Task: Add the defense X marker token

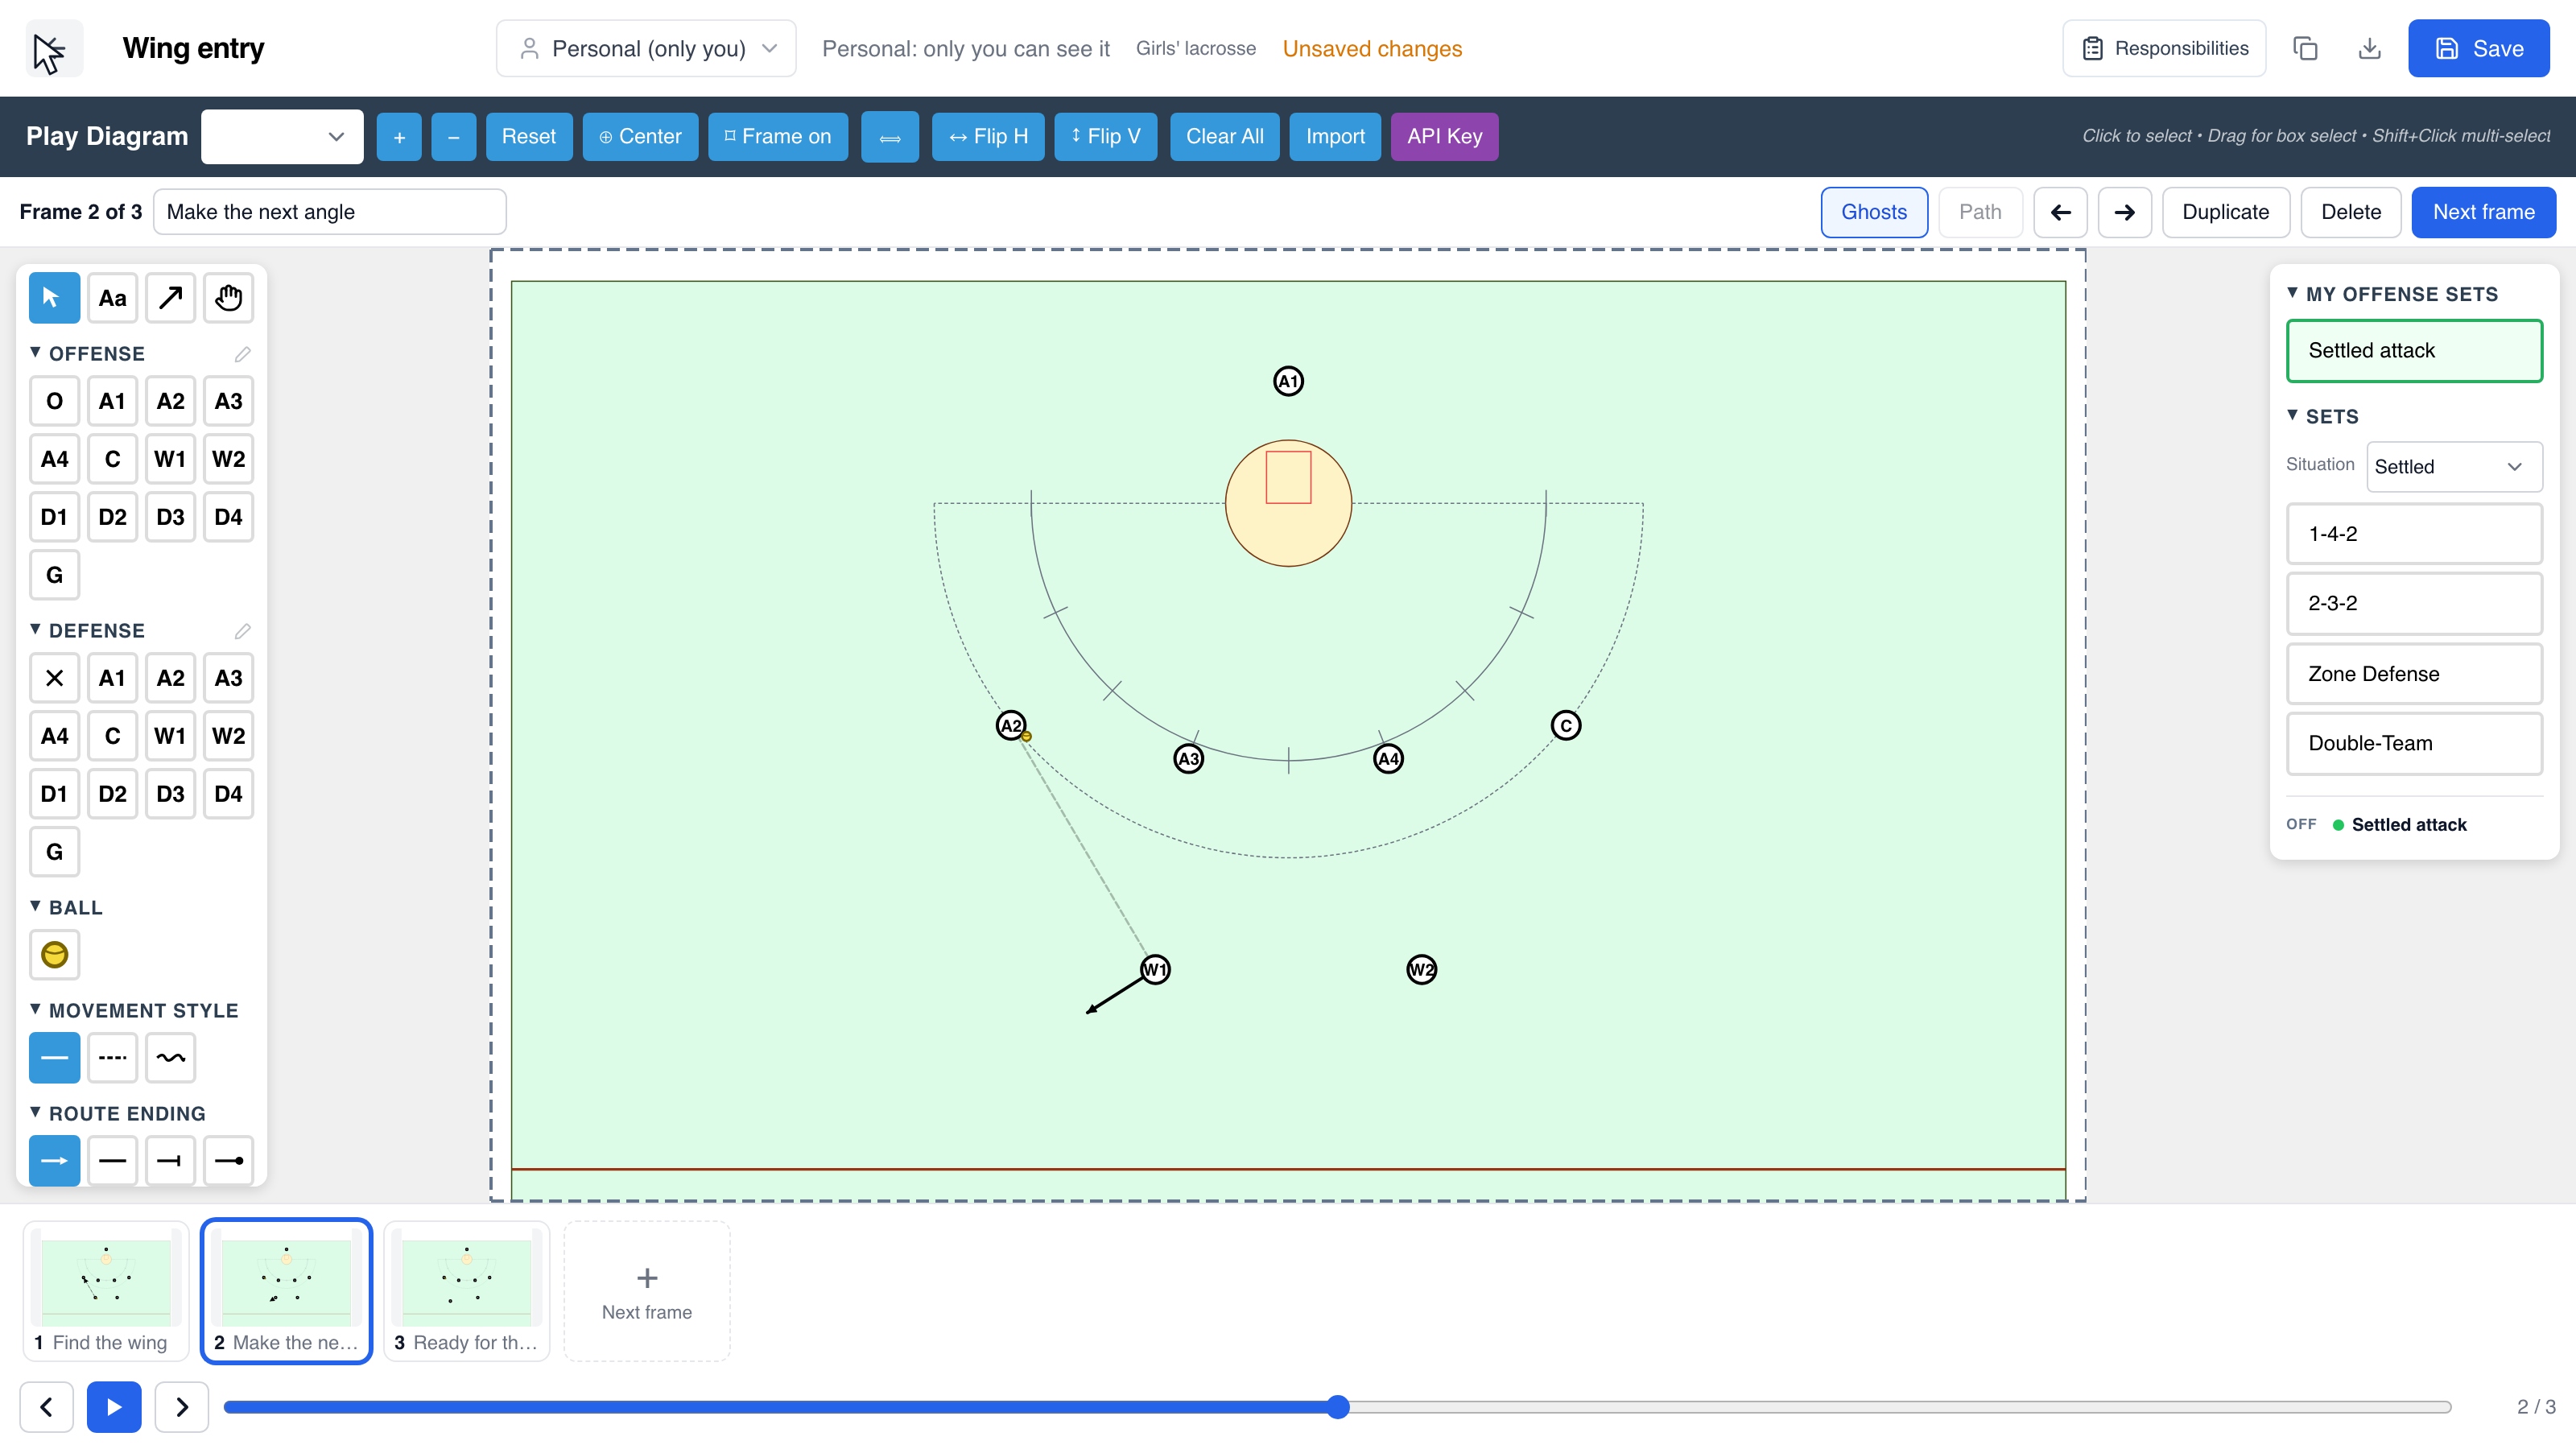Action: (x=54, y=678)
